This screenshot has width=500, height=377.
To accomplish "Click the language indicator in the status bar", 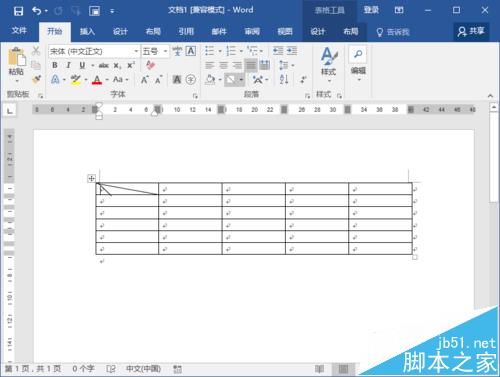I will [143, 369].
